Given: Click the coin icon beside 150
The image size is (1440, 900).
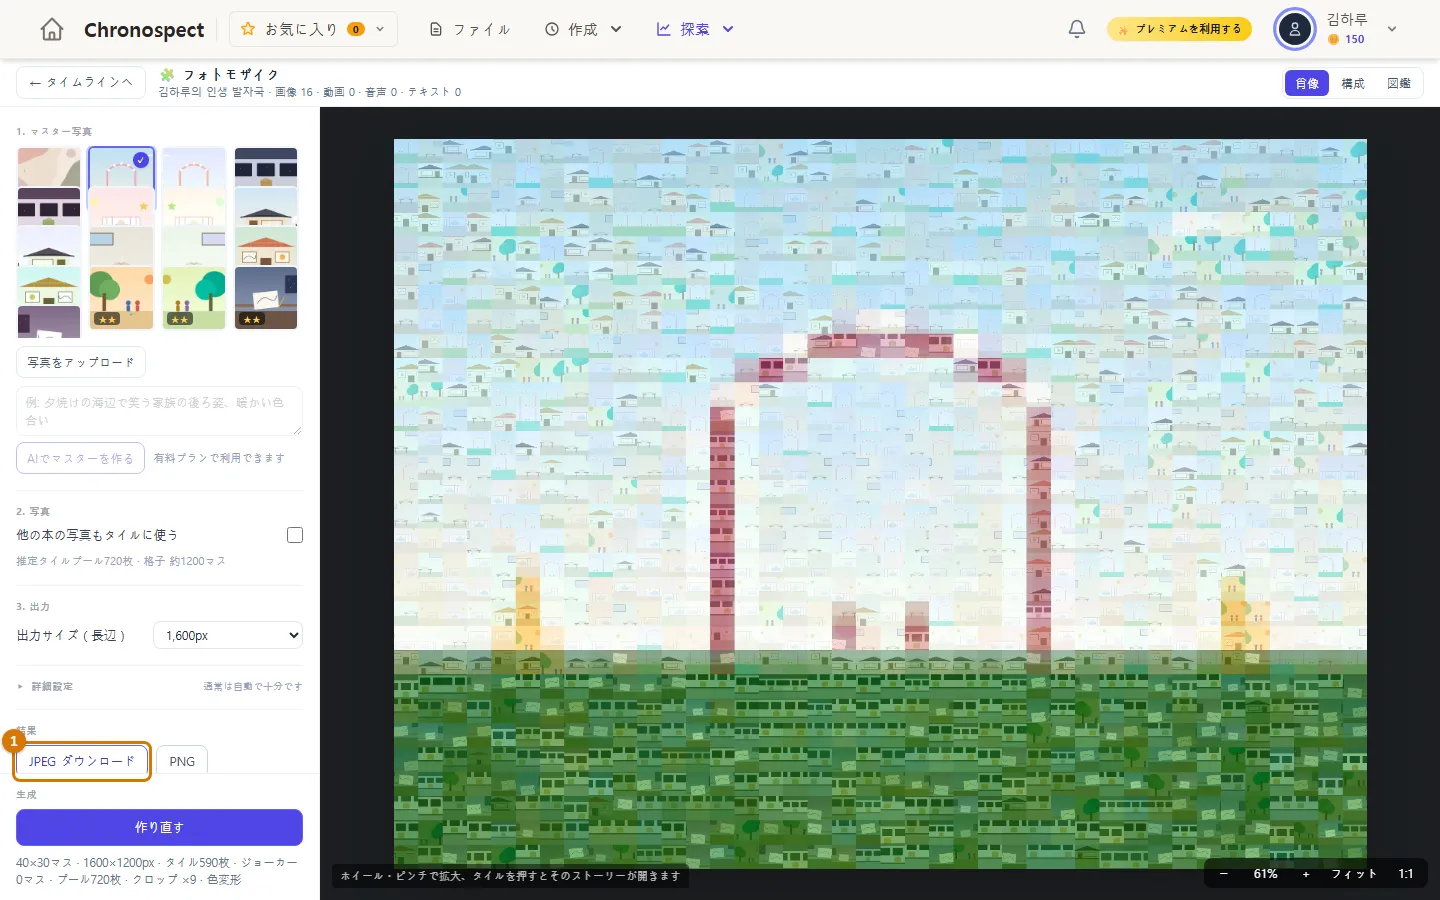Looking at the screenshot, I should [1333, 40].
